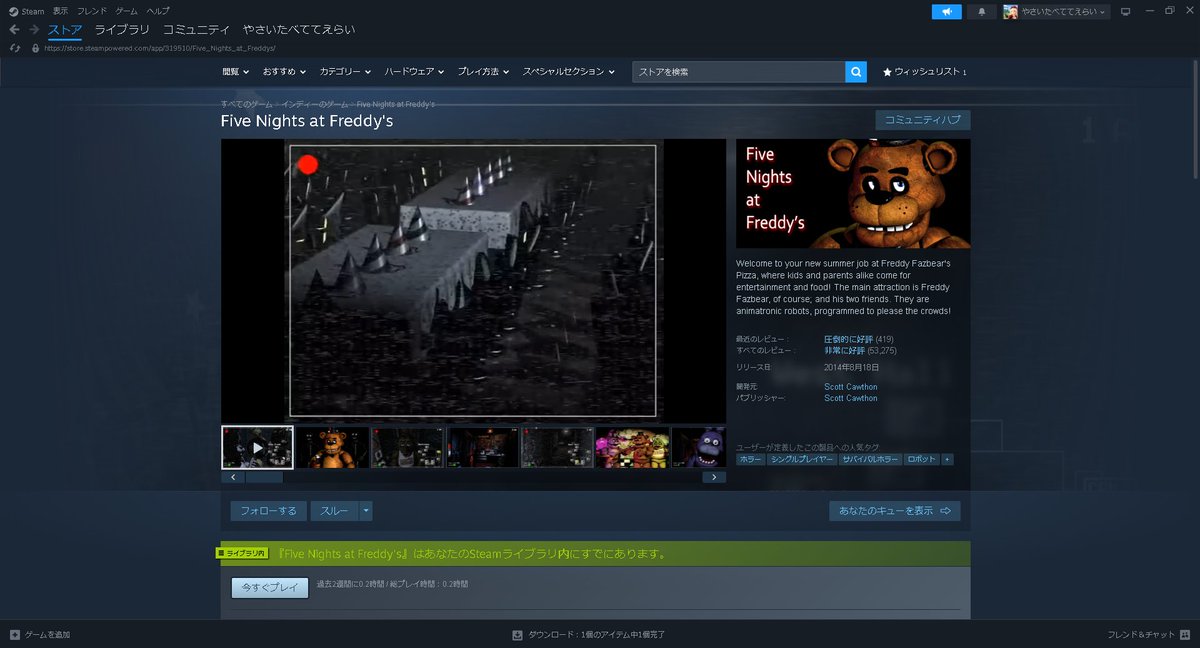The width and height of the screenshot is (1200, 648).
Task: Switch to Big Picture mode with the monitor icon
Action: 1125,11
